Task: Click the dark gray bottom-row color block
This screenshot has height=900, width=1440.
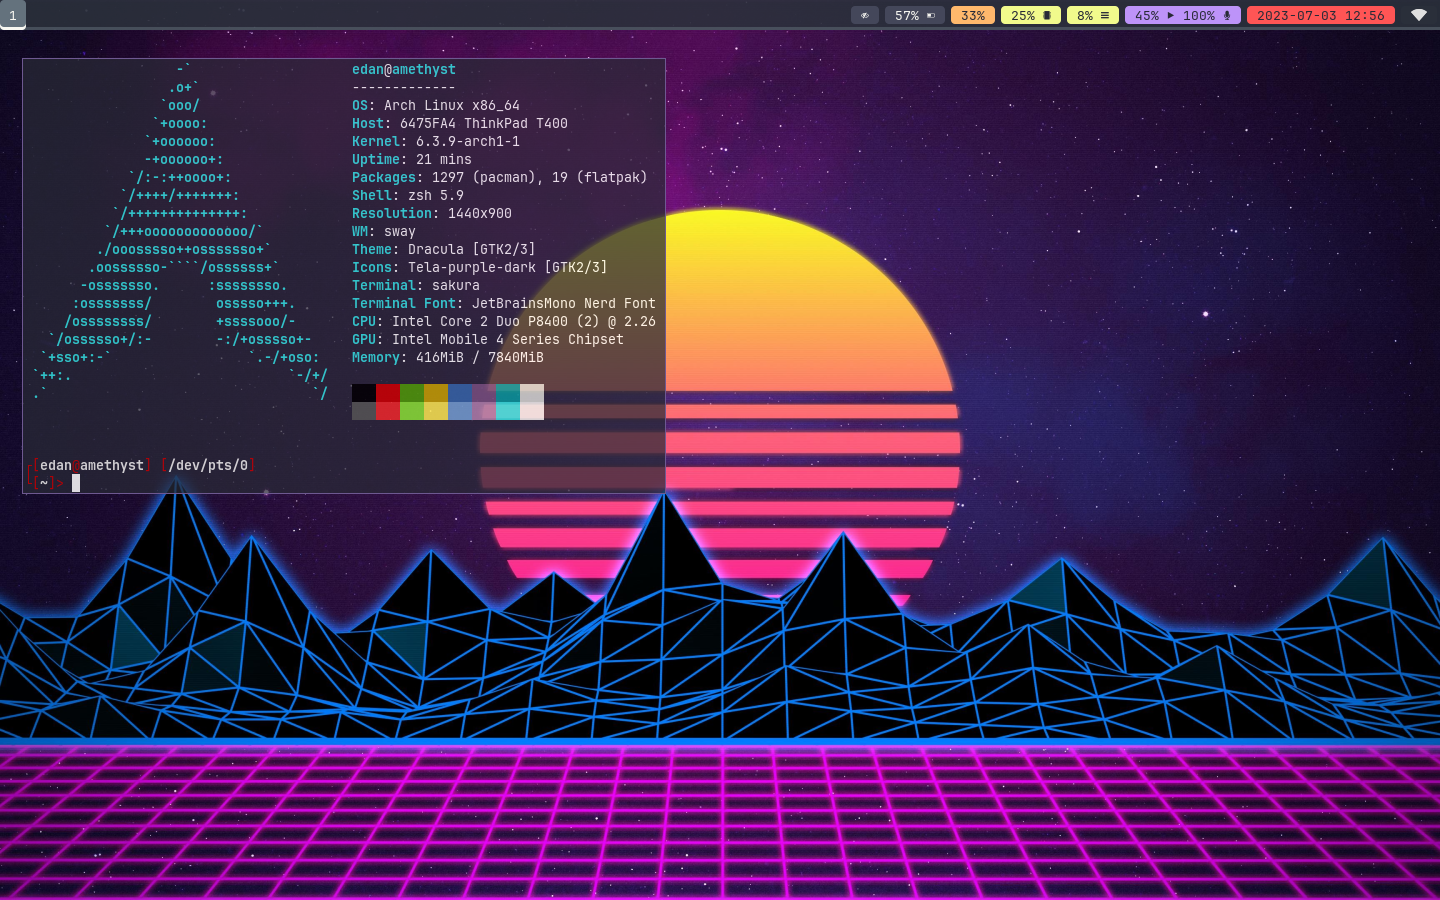Action: (x=364, y=411)
